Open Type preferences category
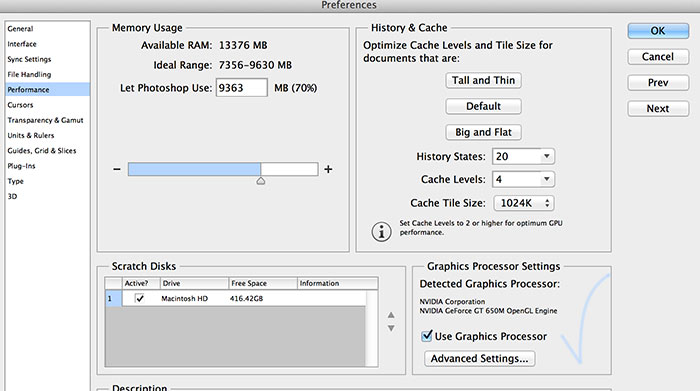Viewport: 700px width, 391px height. click(16, 181)
